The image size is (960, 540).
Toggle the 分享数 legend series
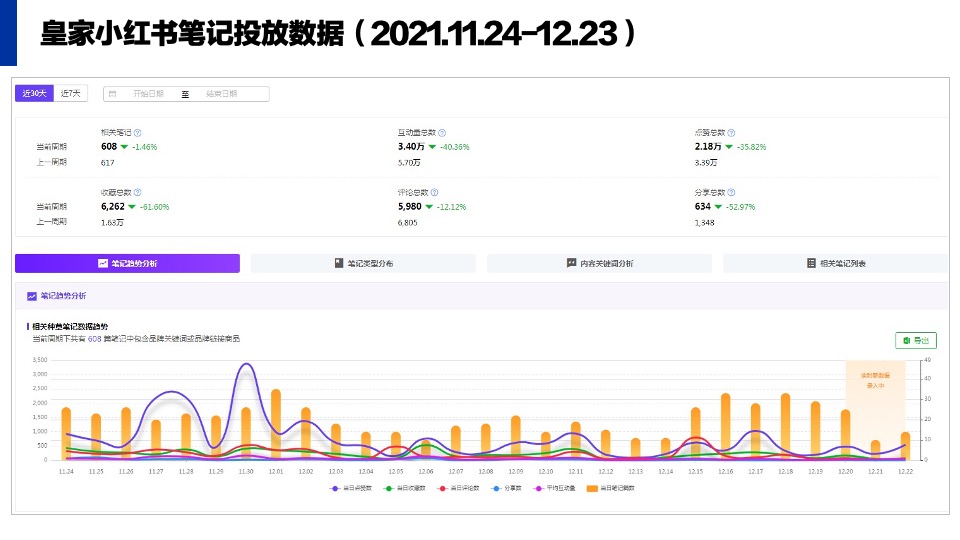(506, 489)
